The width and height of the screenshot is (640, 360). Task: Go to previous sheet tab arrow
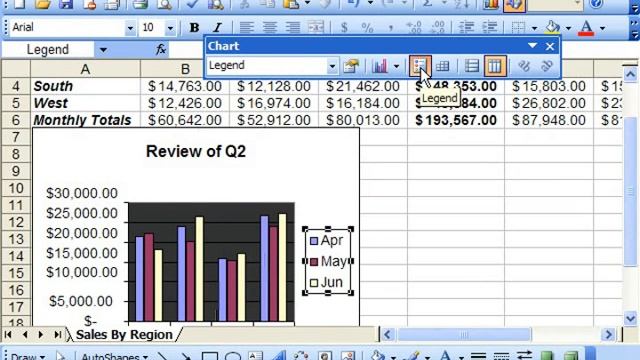tap(24, 335)
